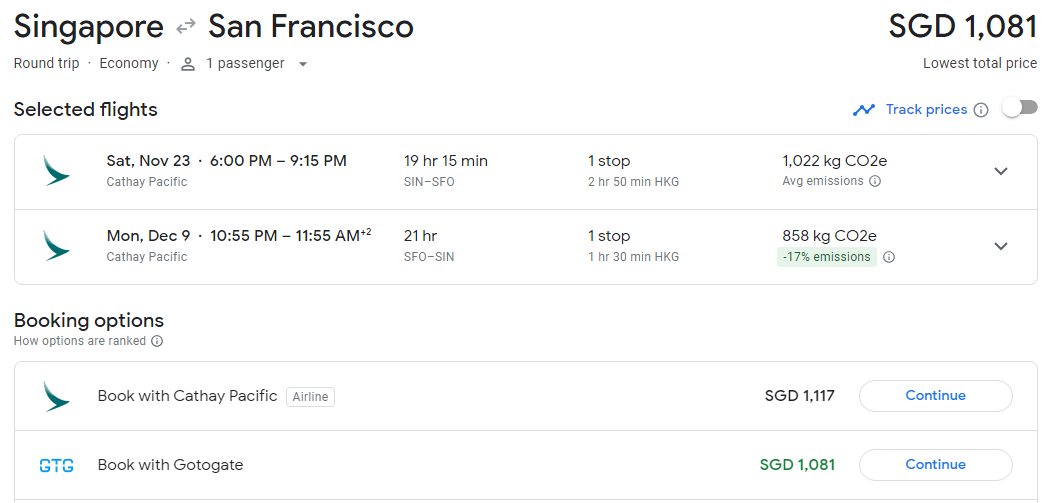
Task: Click the round-trip swap arrows icon
Action: [185, 27]
